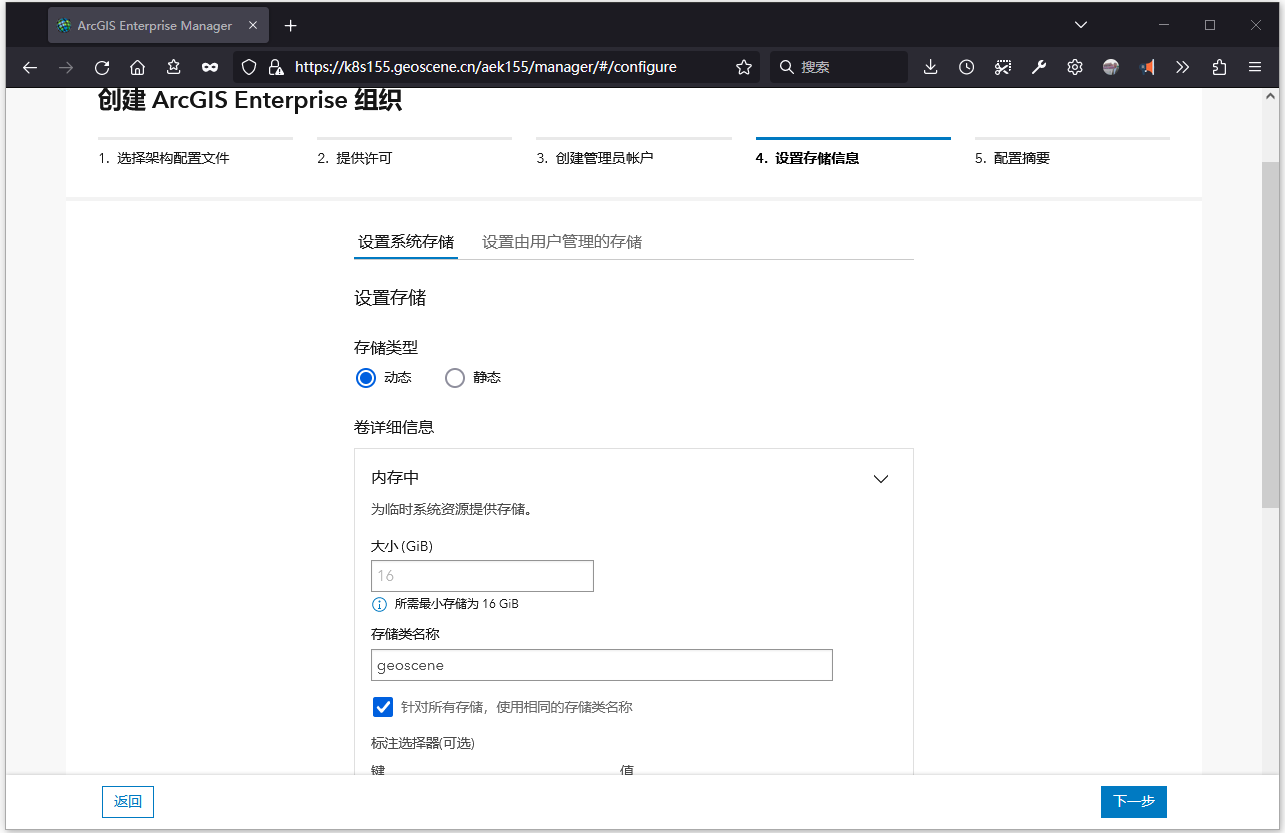
Task: Click the round avatar extension icon
Action: pos(1111,67)
